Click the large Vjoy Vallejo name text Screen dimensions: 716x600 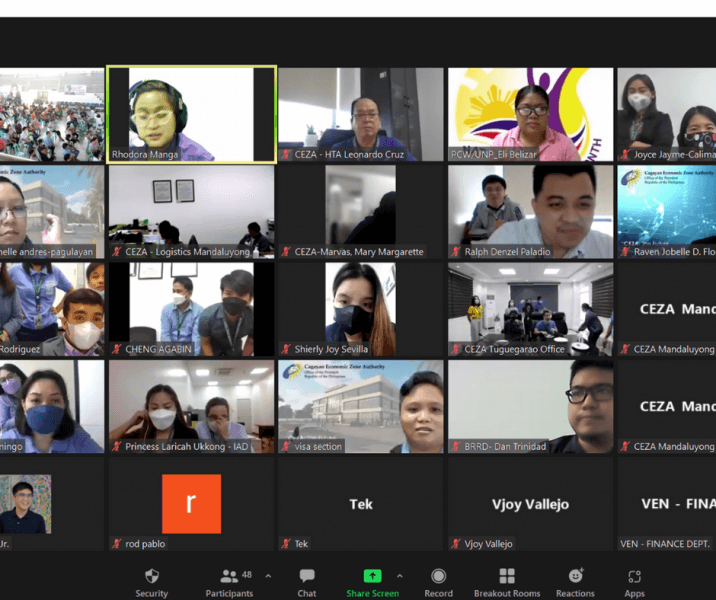point(530,504)
